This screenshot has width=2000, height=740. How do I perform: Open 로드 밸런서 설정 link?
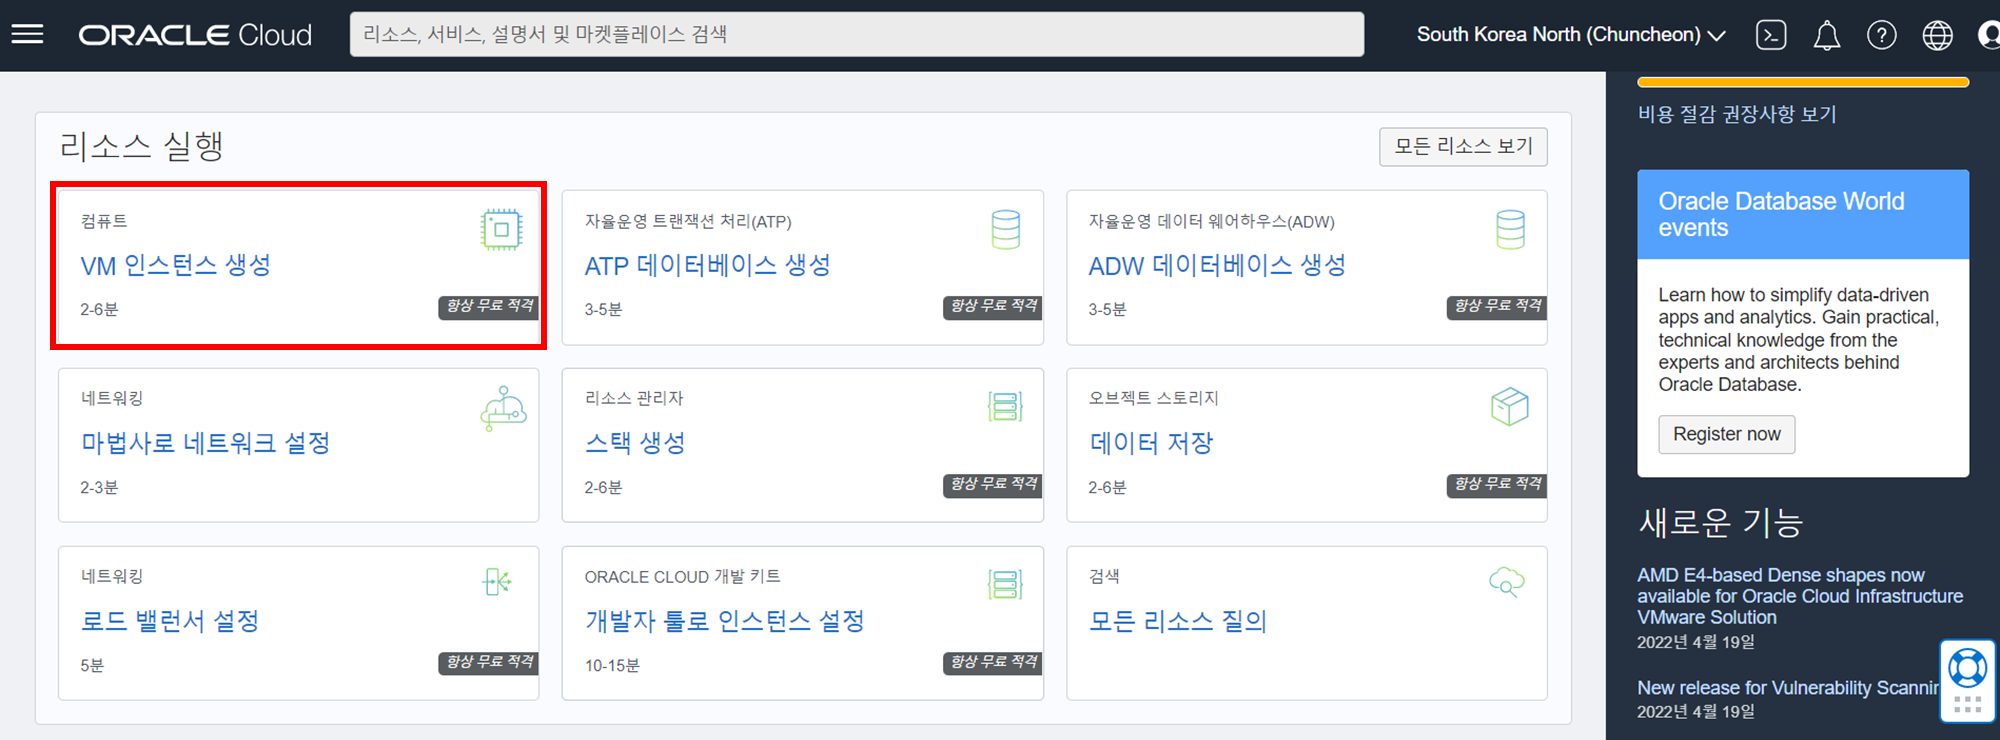point(170,621)
